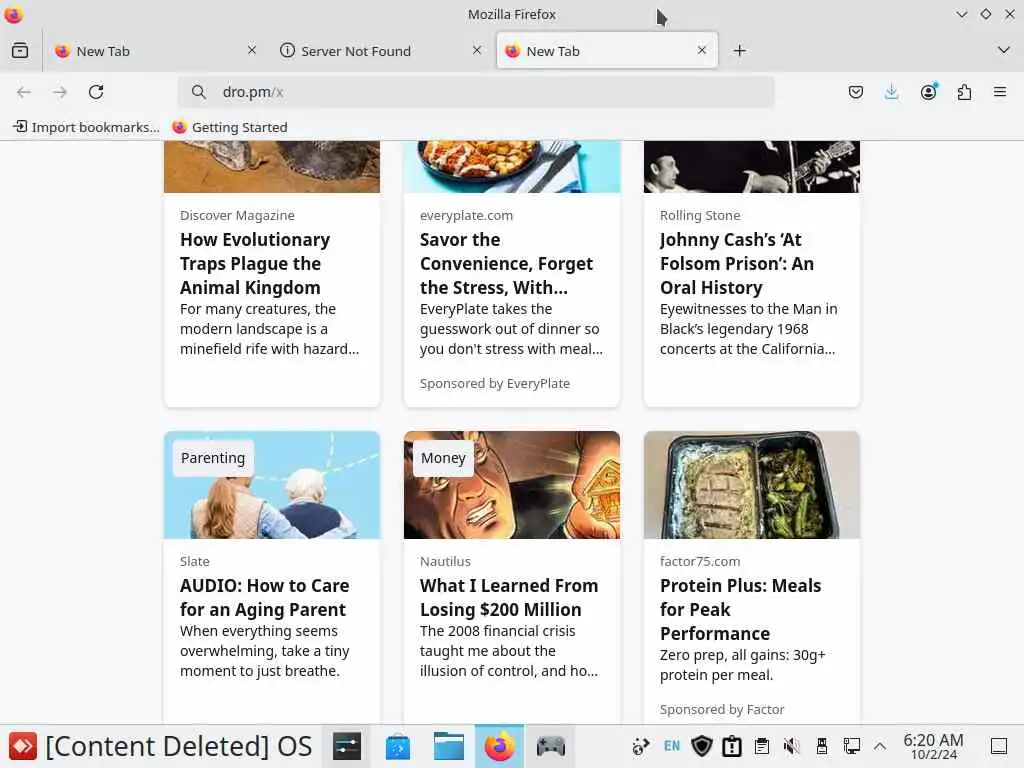Launch Discover software store from taskbar
This screenshot has height=768, width=1024.
click(398, 746)
